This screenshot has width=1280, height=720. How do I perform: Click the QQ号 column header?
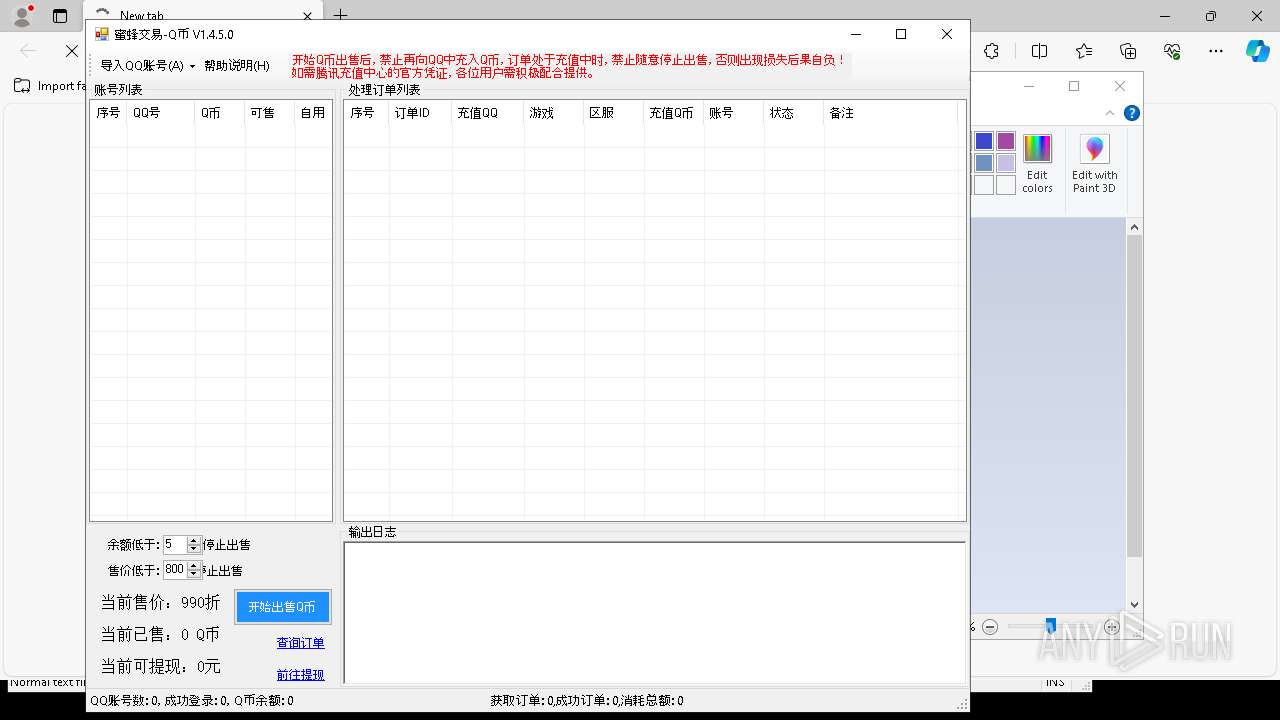[161, 113]
